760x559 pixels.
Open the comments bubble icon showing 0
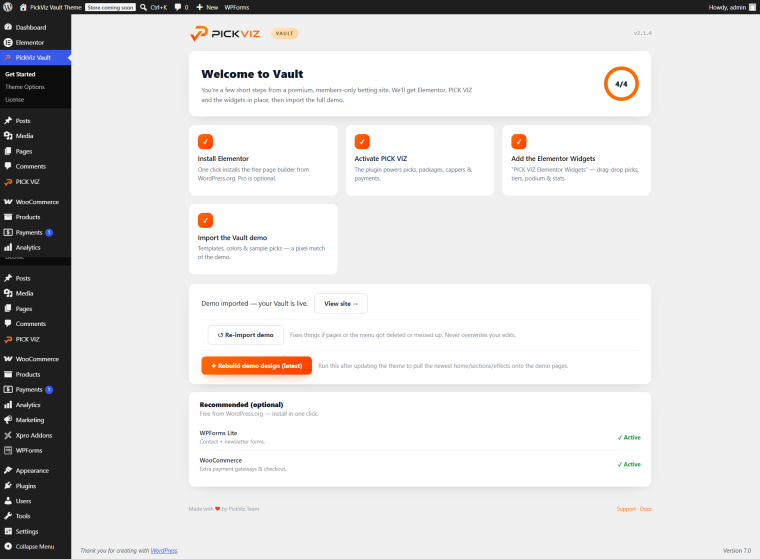pyautogui.click(x=178, y=7)
